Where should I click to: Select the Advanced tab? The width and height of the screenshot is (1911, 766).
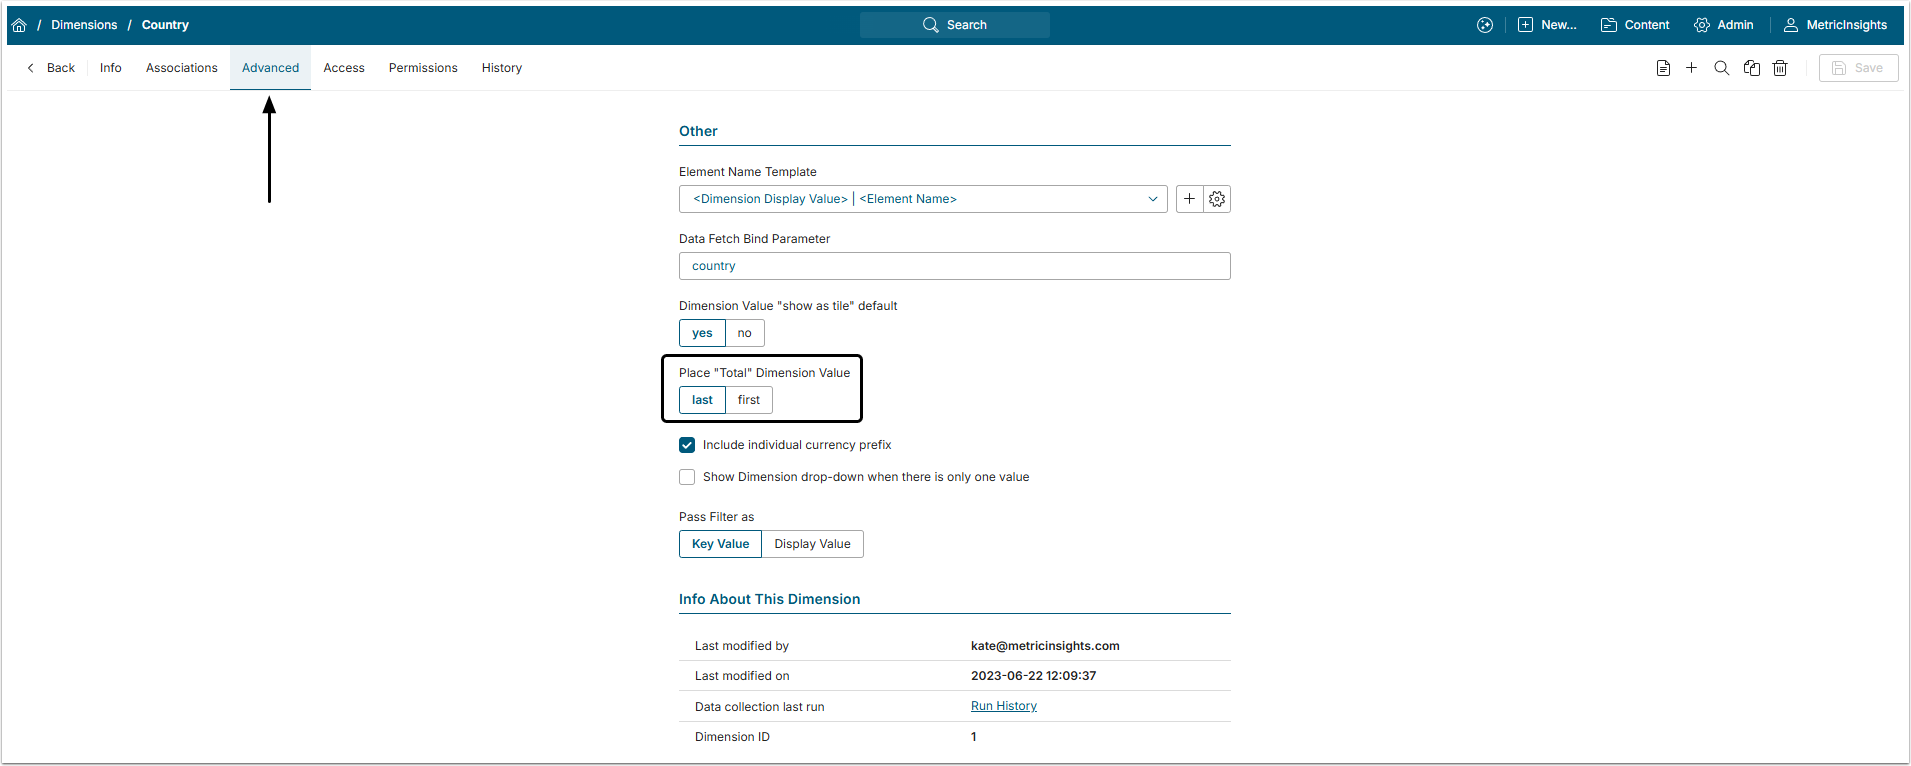pos(270,68)
